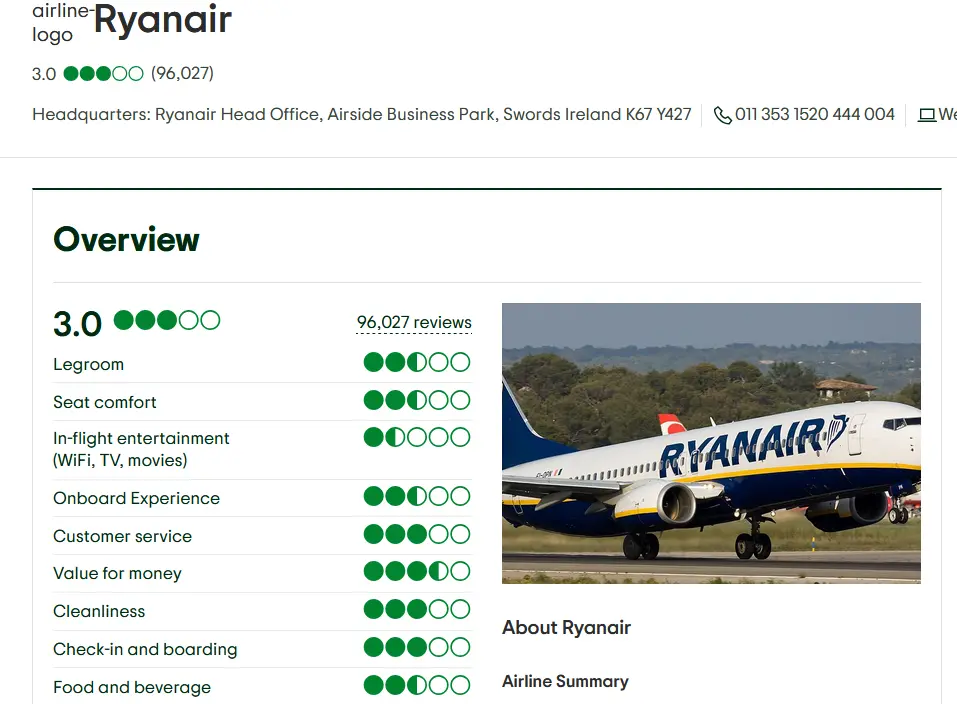Click the Food and beverage rating bubbles
This screenshot has width=957, height=704.
pos(416,686)
